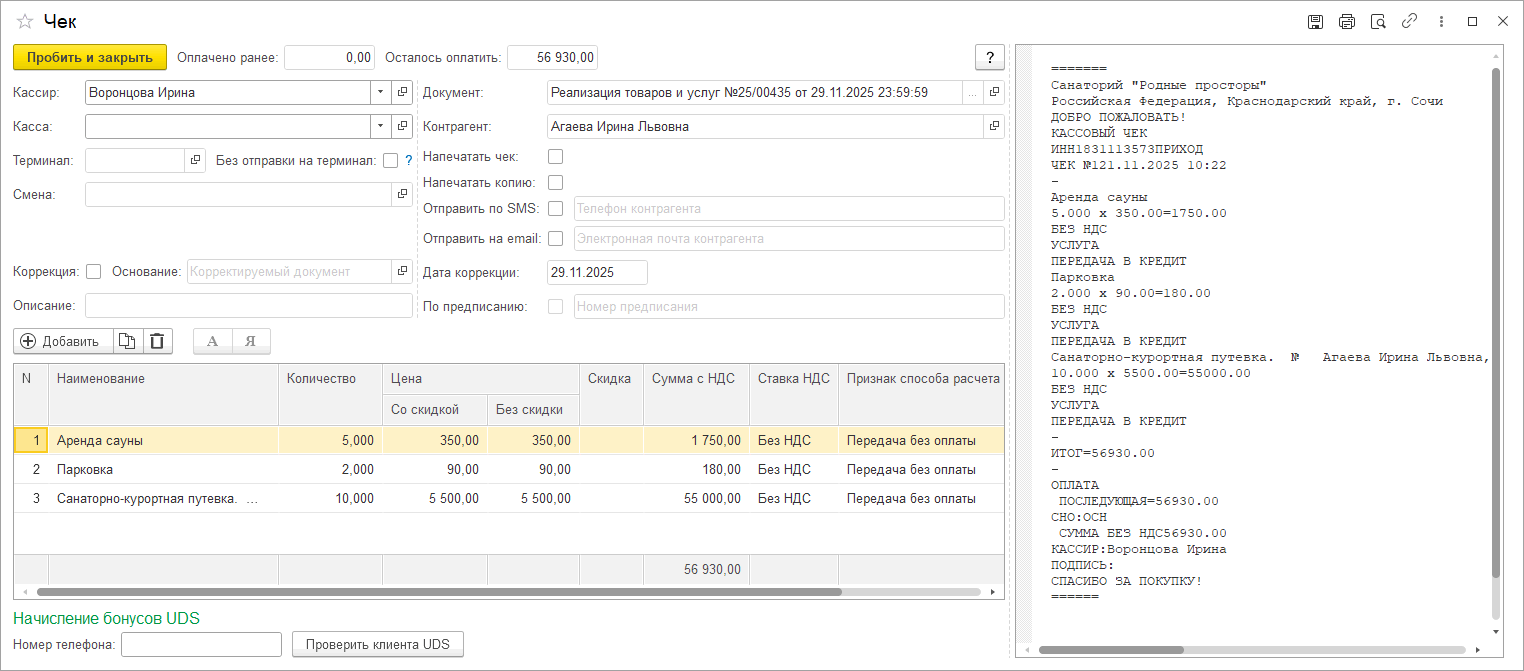Image resolution: width=1524 pixels, height=671 pixels.
Task: Open print preview icon in title bar
Action: click(x=1378, y=22)
